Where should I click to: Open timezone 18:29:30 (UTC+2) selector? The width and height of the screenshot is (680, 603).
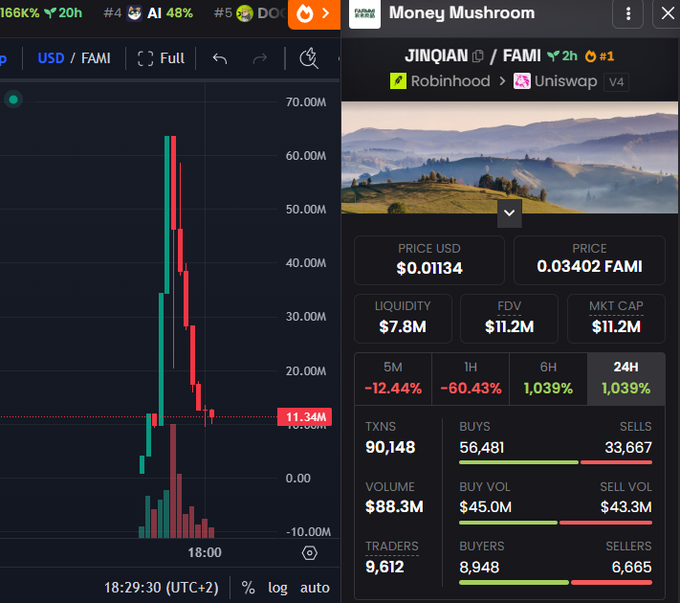(x=161, y=587)
